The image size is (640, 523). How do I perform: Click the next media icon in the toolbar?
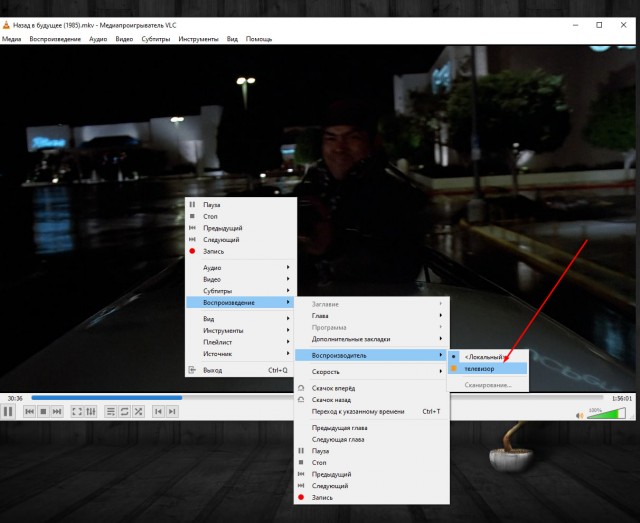(57, 412)
